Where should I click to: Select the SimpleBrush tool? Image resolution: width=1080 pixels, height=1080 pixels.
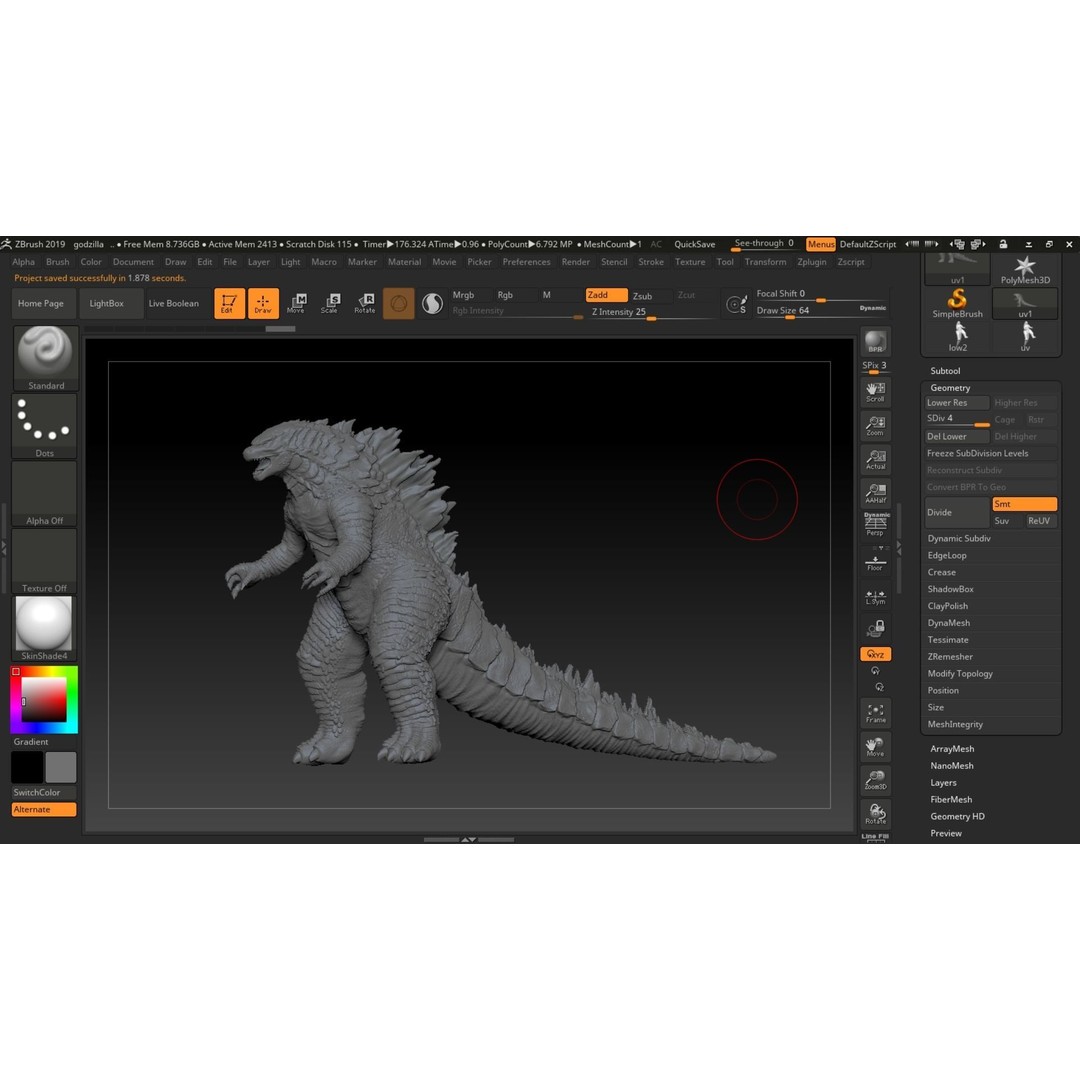click(957, 303)
